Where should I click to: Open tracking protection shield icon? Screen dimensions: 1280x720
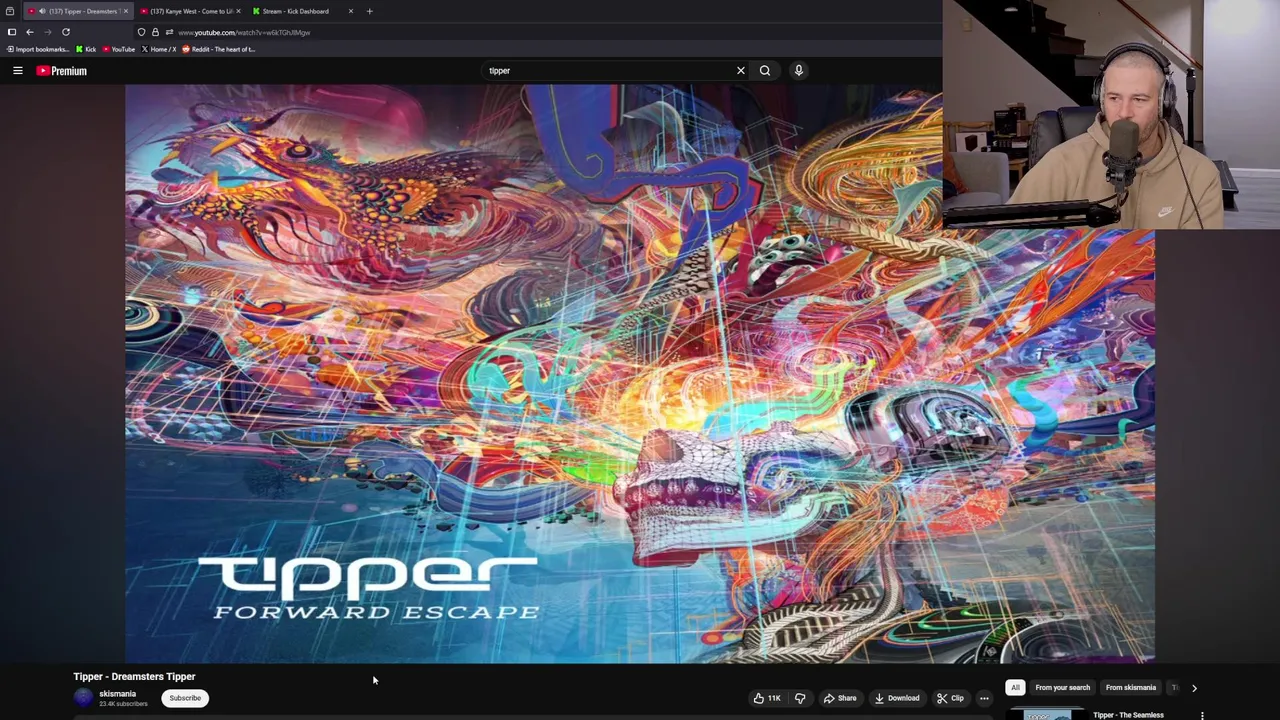pos(142,32)
